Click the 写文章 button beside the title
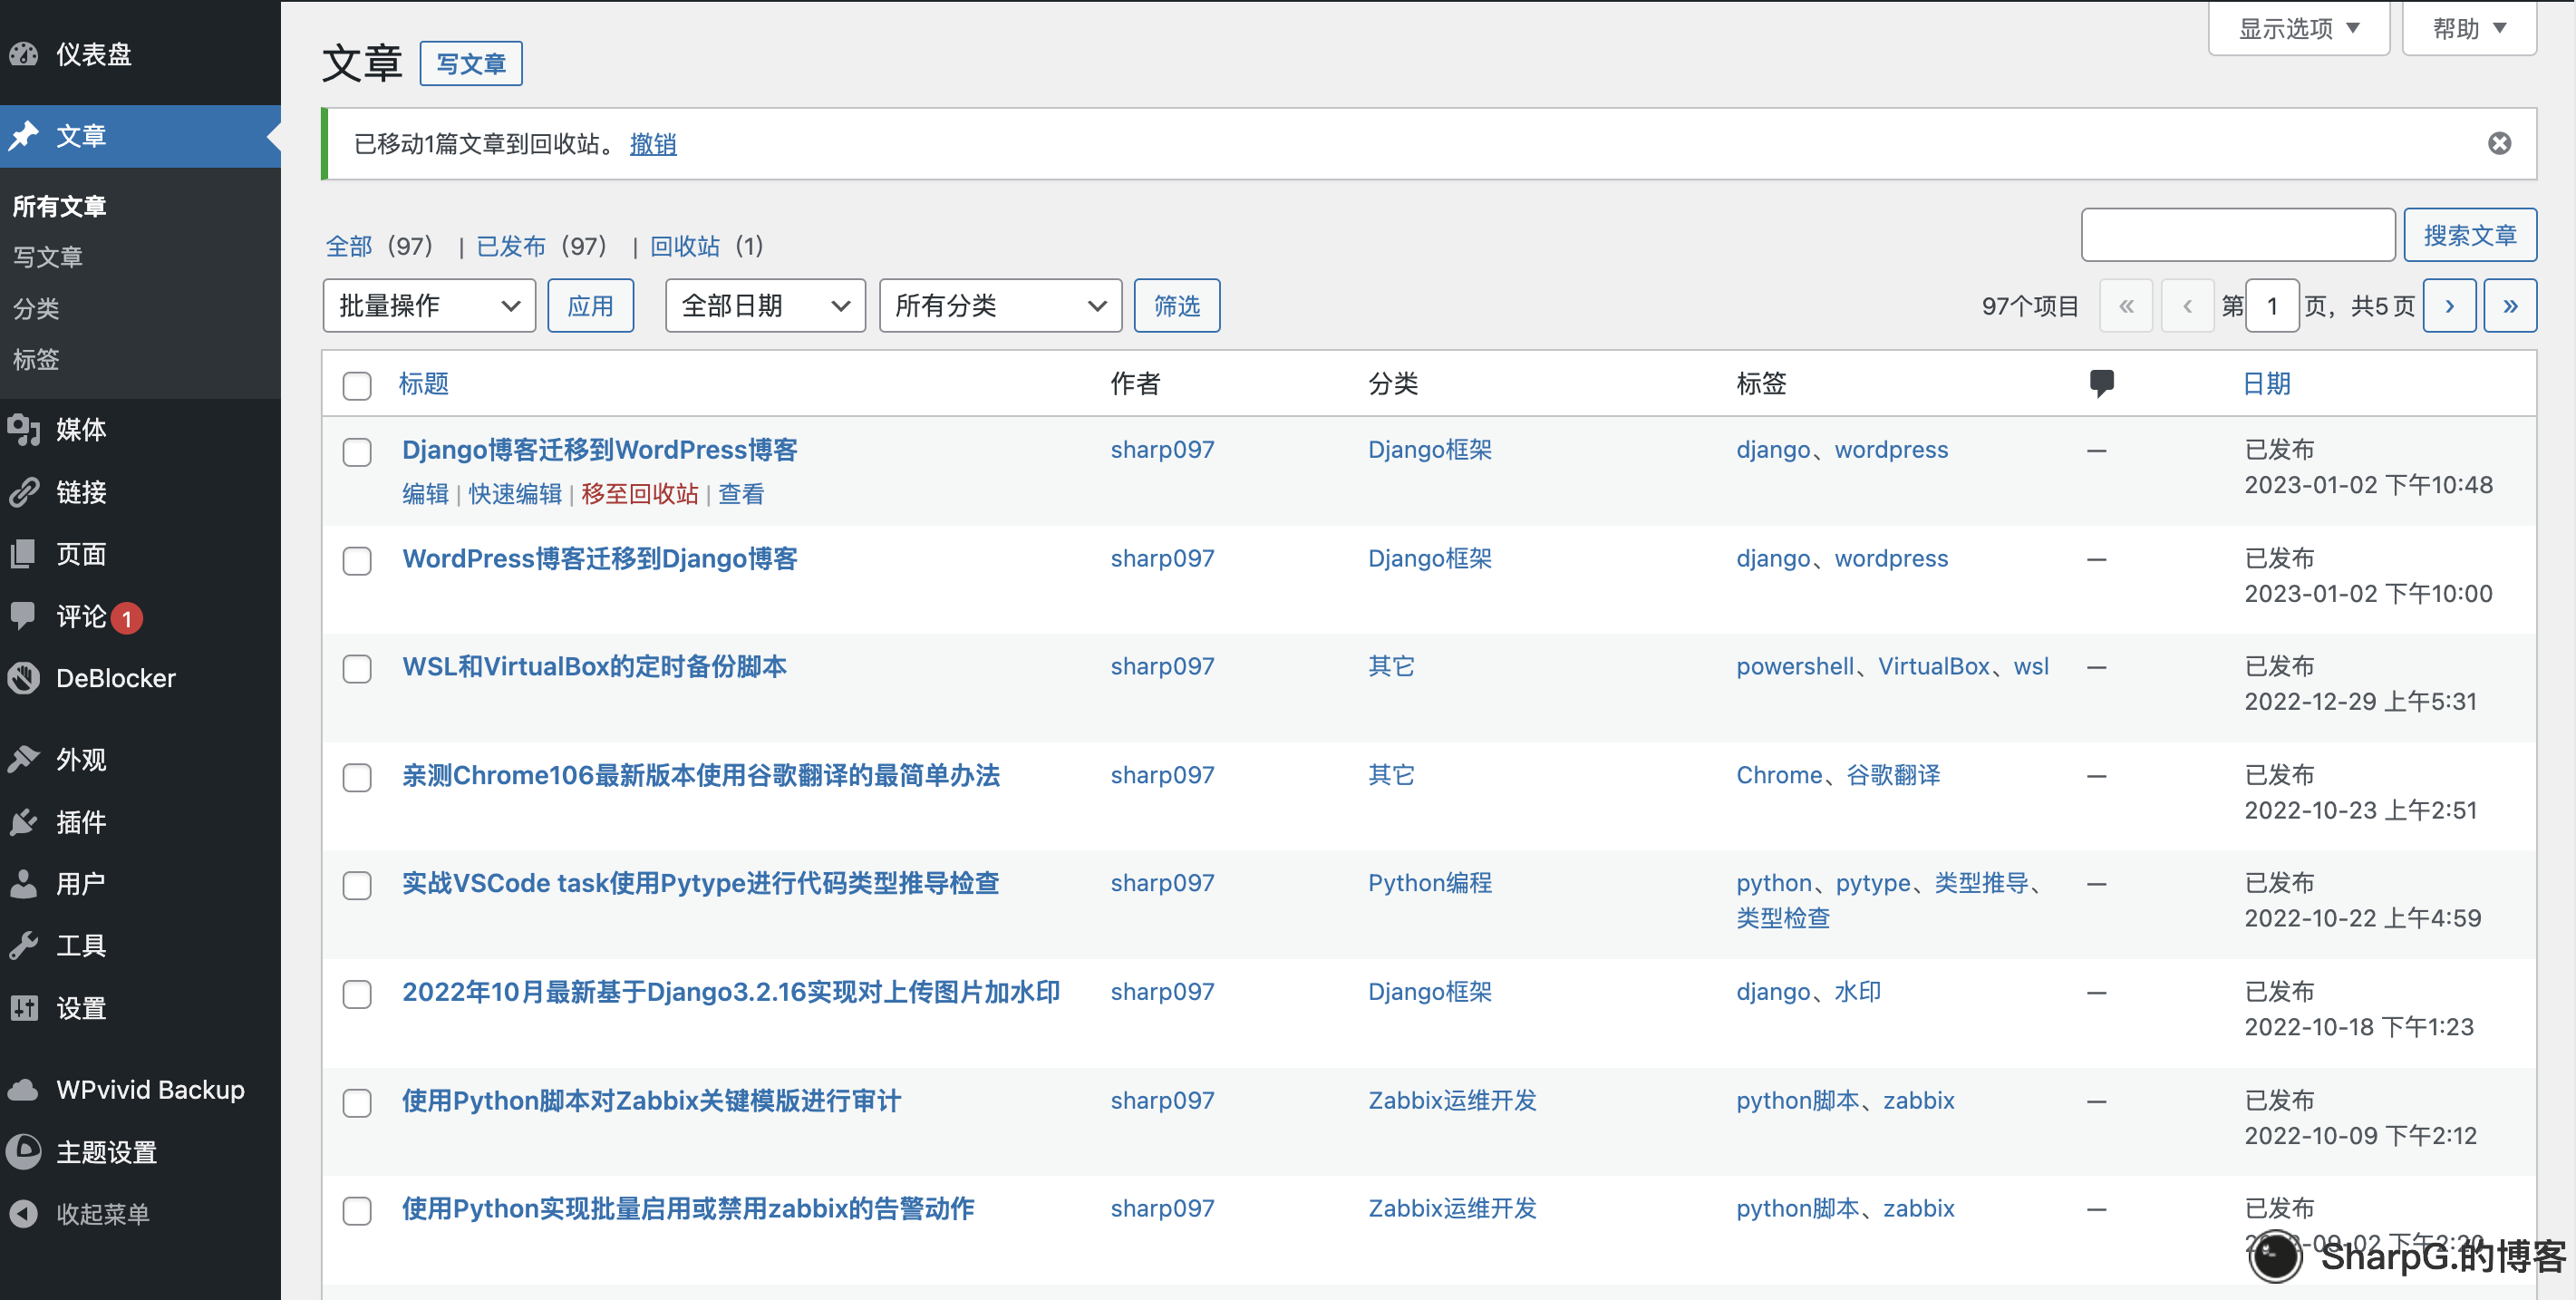Image resolution: width=2576 pixels, height=1300 pixels. pyautogui.click(x=471, y=64)
